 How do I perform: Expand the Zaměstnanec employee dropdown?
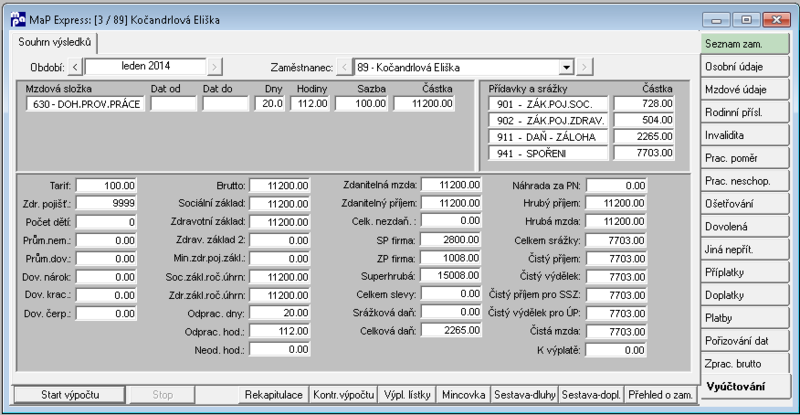point(566,67)
